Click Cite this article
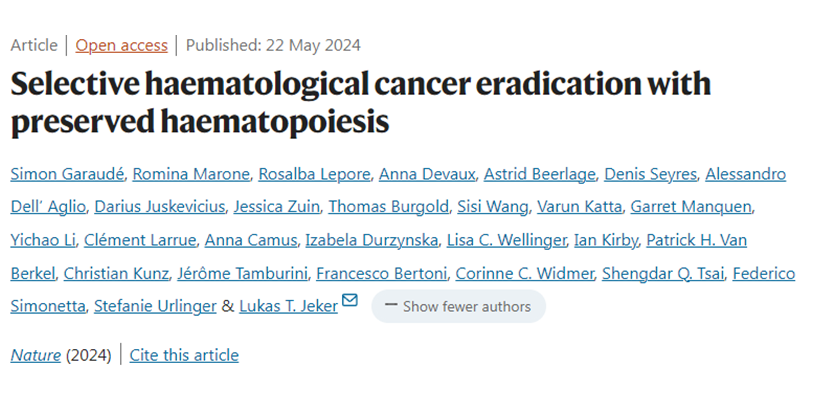This screenshot has height=407, width=814. pos(184,355)
